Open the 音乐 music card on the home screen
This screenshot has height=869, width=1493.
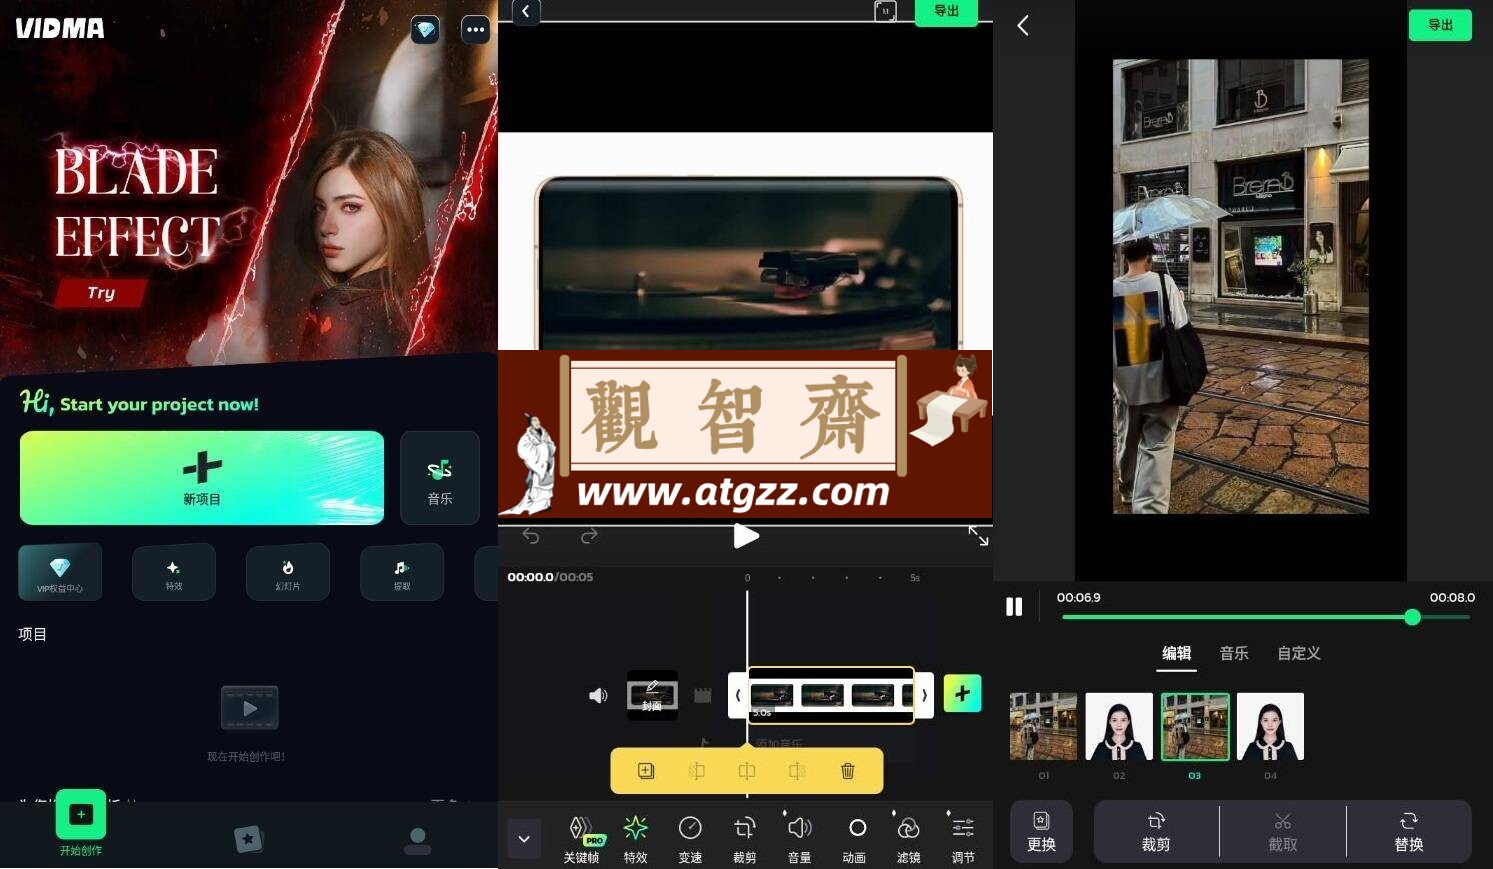coord(440,478)
